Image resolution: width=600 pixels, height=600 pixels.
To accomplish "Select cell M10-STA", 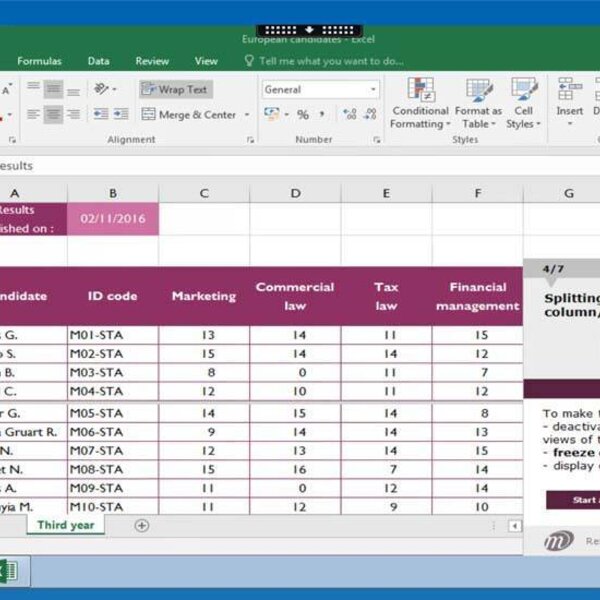I will click(x=113, y=507).
